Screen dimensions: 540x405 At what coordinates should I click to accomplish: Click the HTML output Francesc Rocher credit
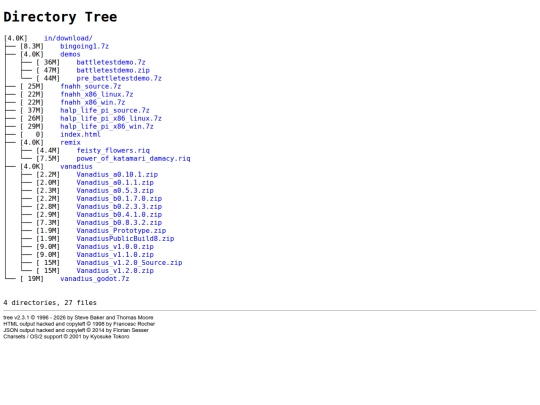tap(79, 324)
